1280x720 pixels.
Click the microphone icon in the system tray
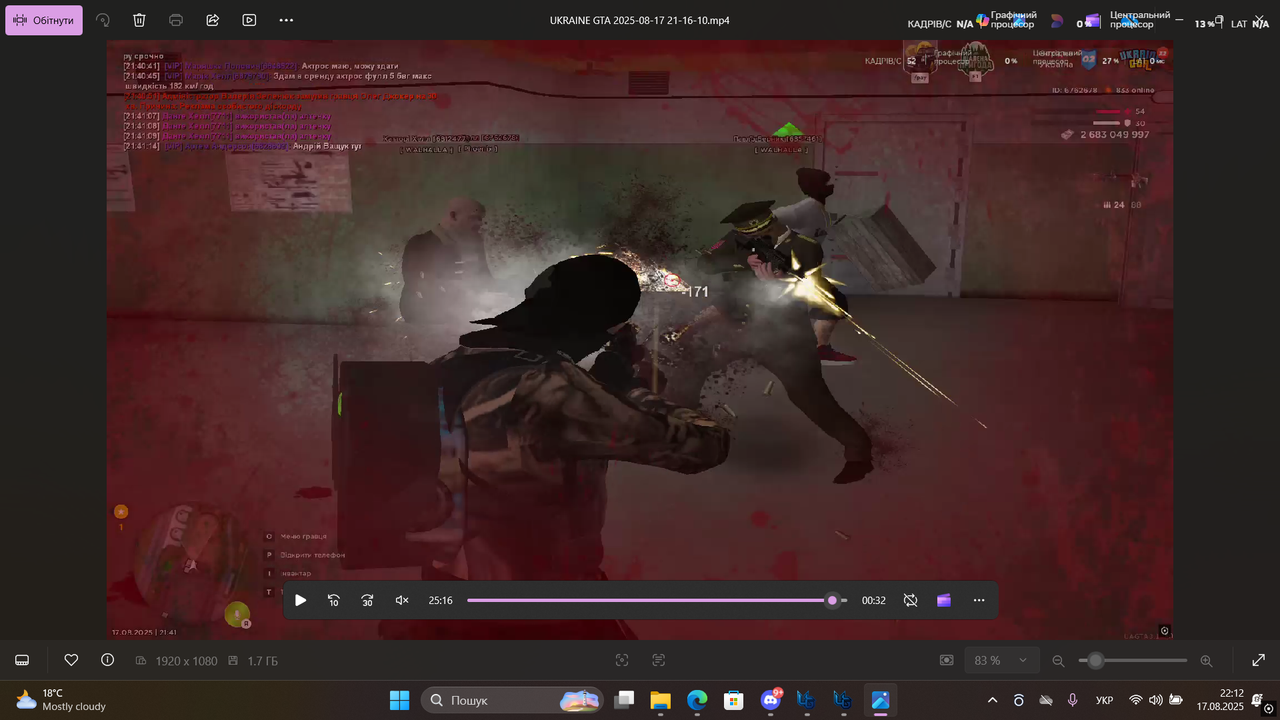coord(1072,700)
